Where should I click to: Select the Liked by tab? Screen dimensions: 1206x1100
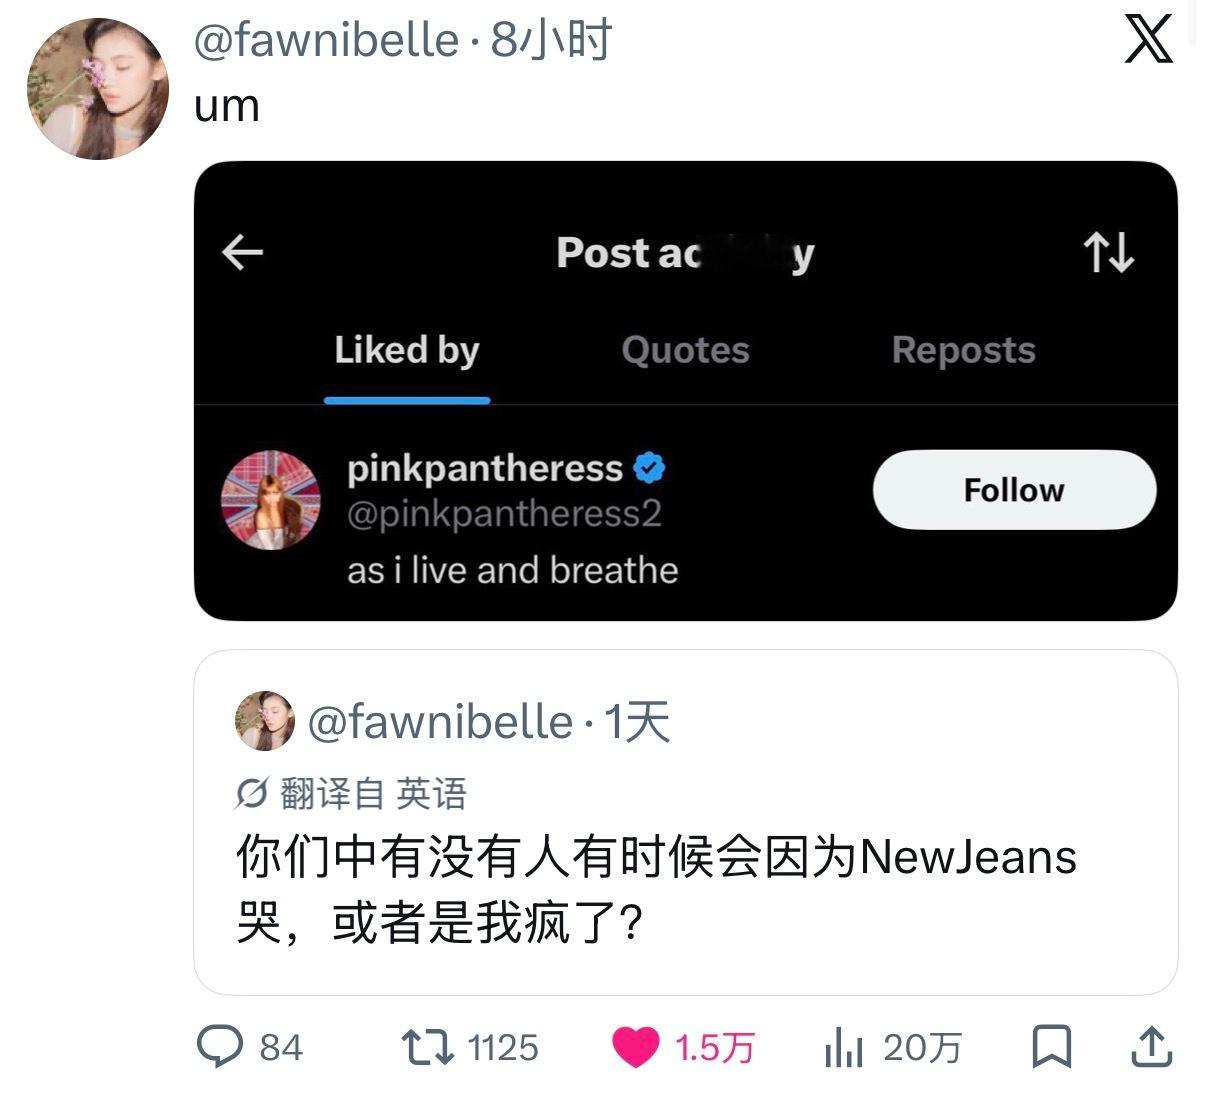pyautogui.click(x=407, y=350)
